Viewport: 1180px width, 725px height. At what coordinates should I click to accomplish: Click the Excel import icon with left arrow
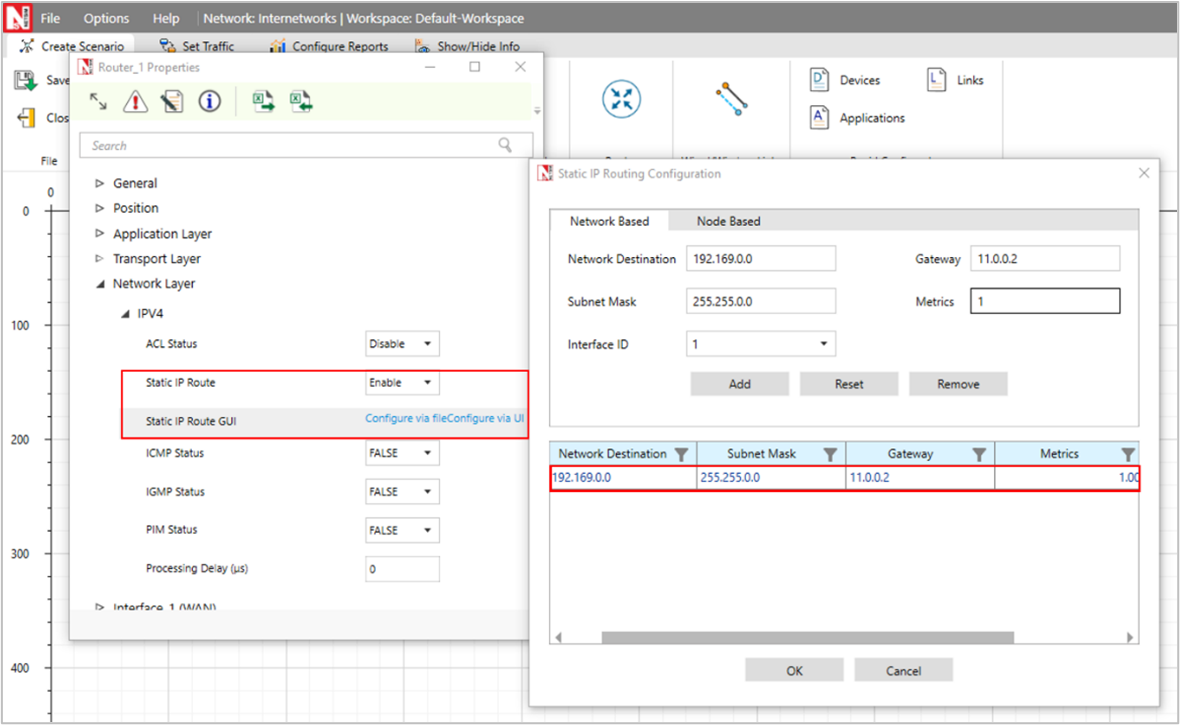pyautogui.click(x=301, y=101)
